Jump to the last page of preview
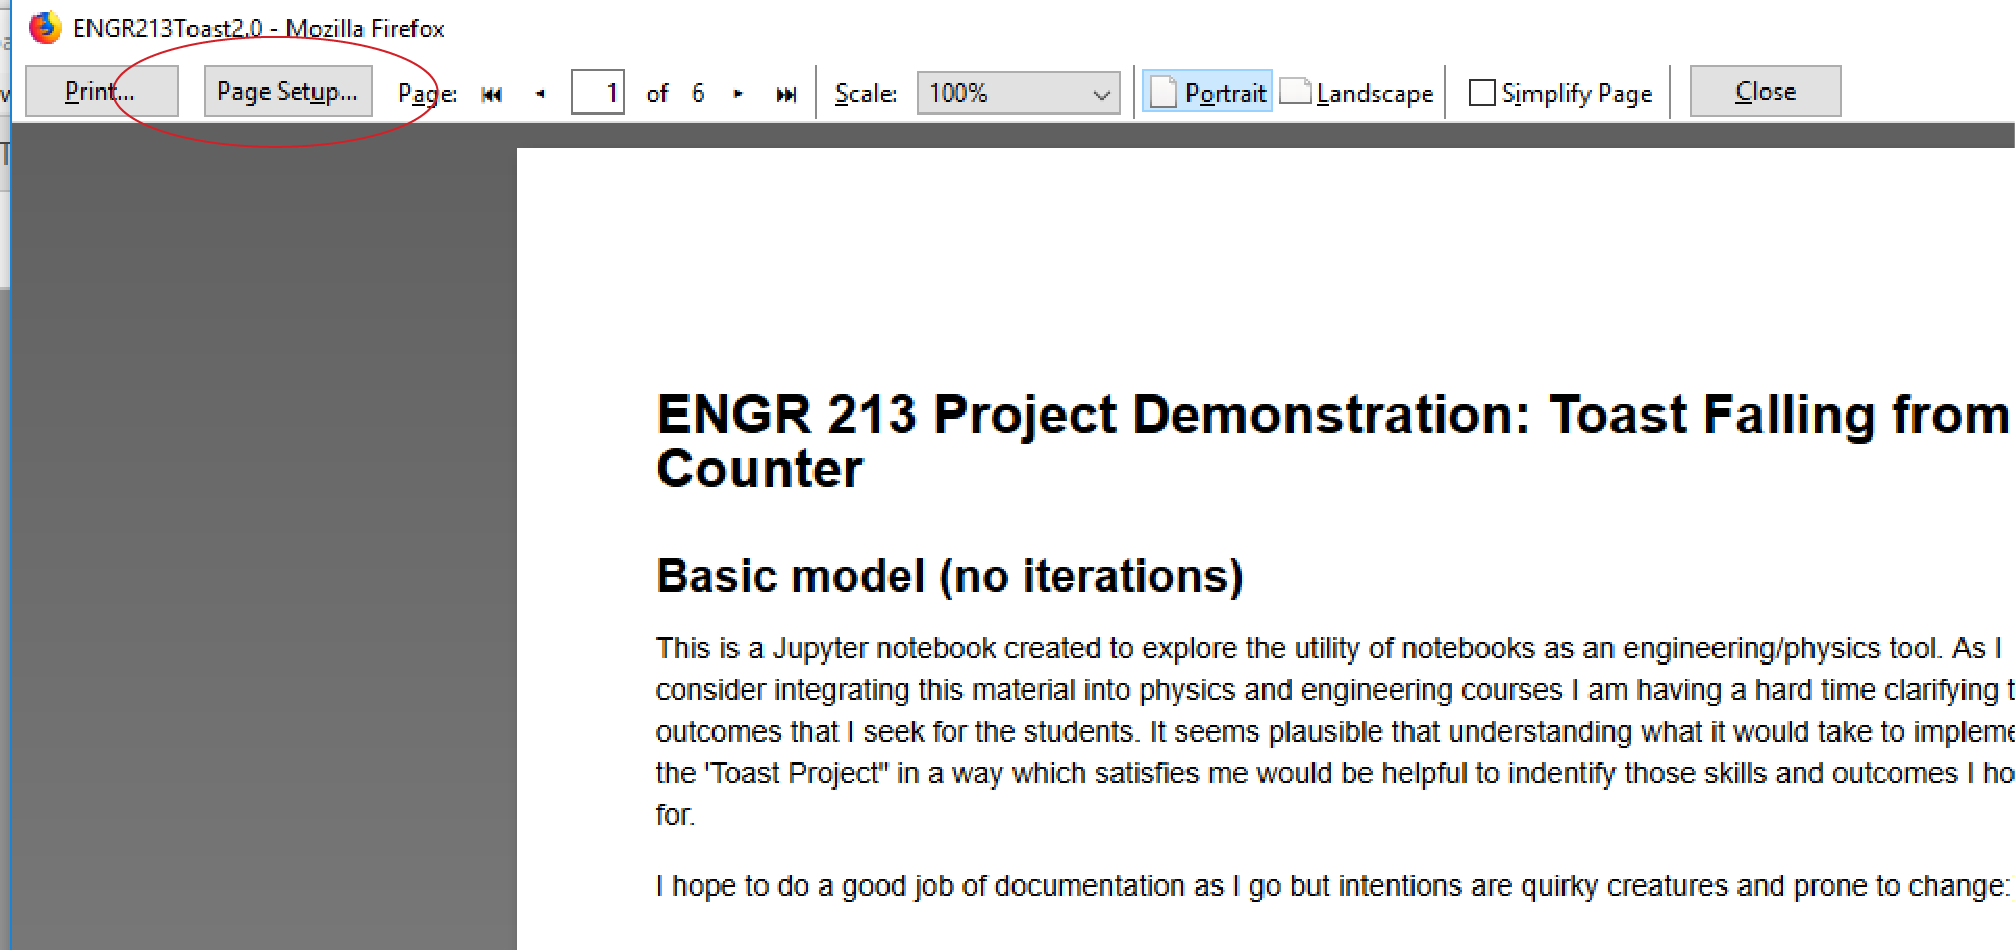2015x950 pixels. pyautogui.click(x=786, y=94)
